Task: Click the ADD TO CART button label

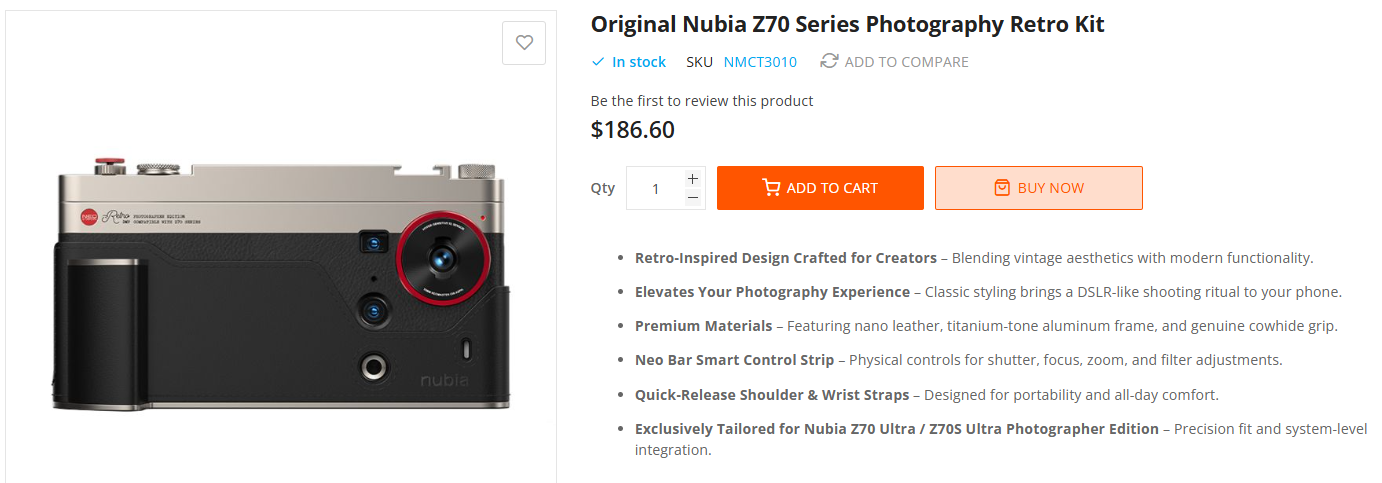Action: click(x=832, y=188)
